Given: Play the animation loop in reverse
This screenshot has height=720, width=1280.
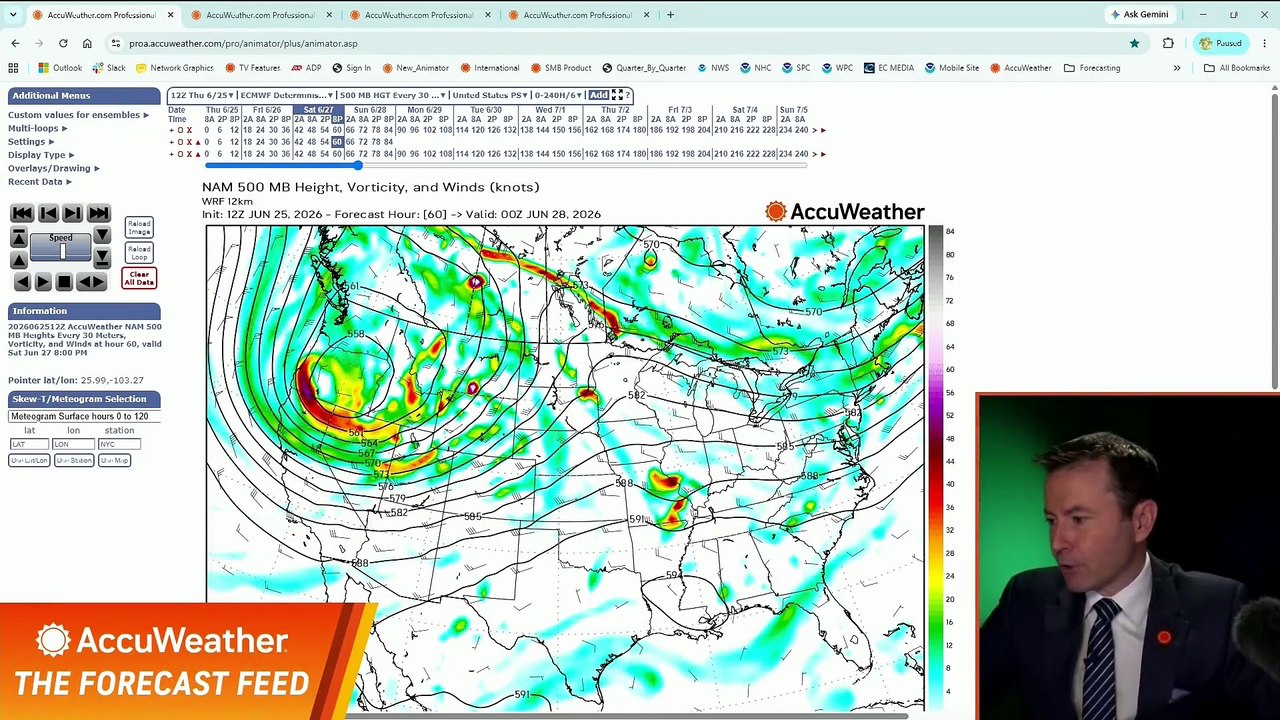Looking at the screenshot, I should (22, 282).
